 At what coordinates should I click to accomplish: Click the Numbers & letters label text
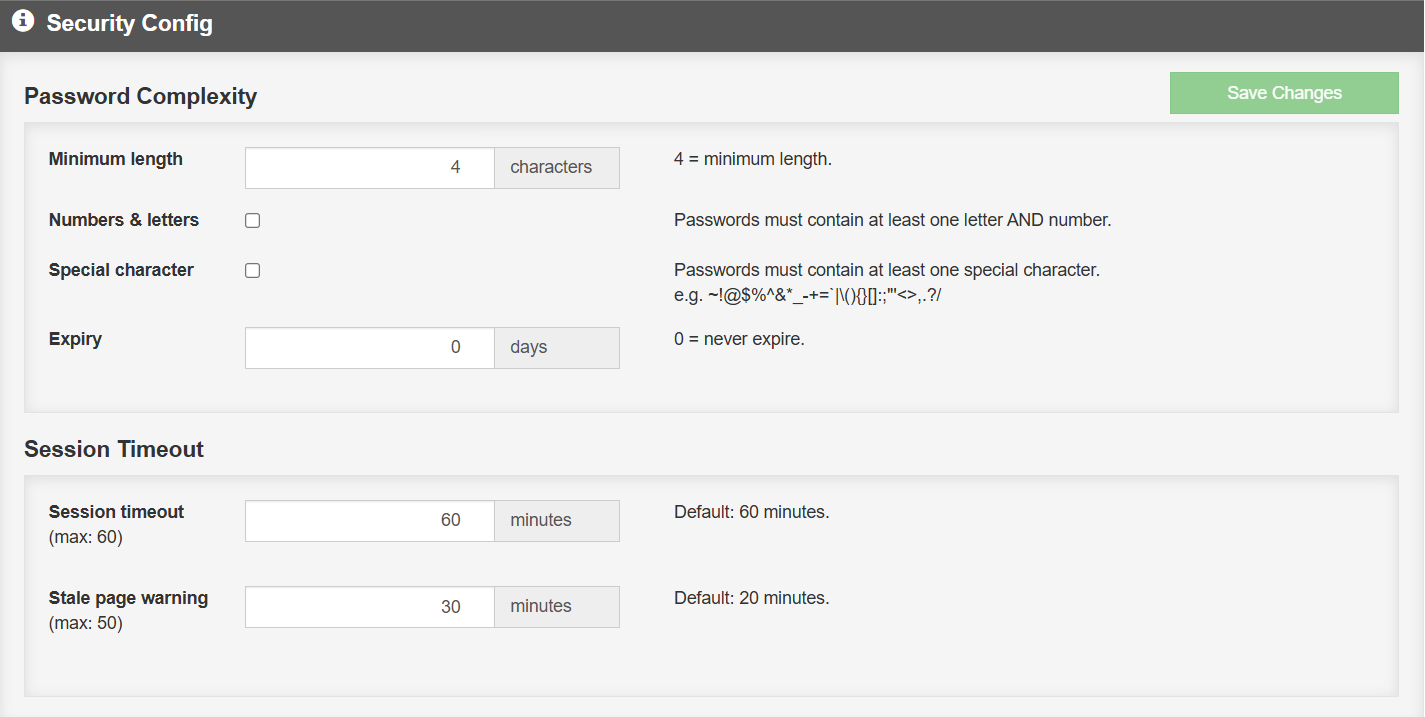(x=124, y=220)
